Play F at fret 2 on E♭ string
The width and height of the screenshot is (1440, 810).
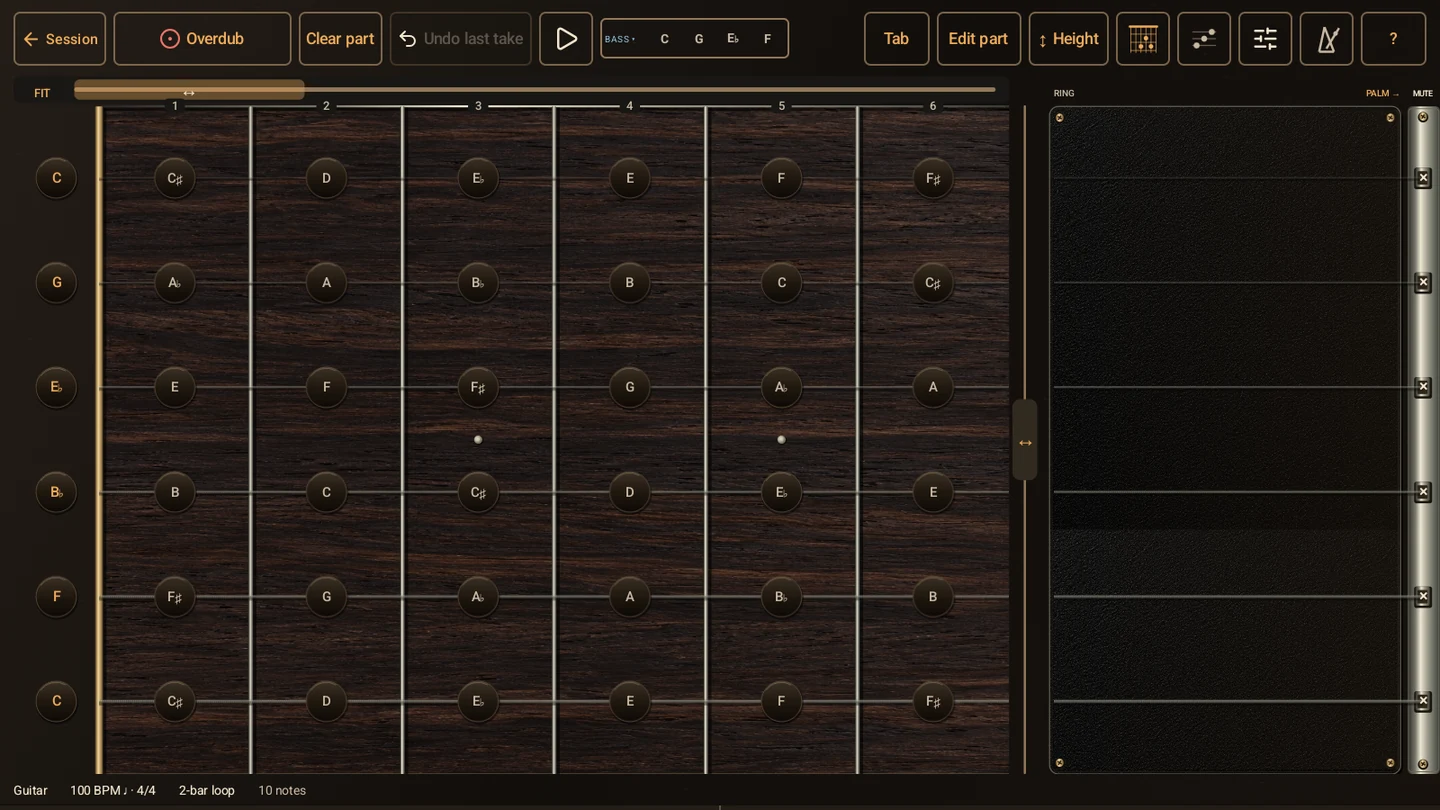click(x=326, y=387)
